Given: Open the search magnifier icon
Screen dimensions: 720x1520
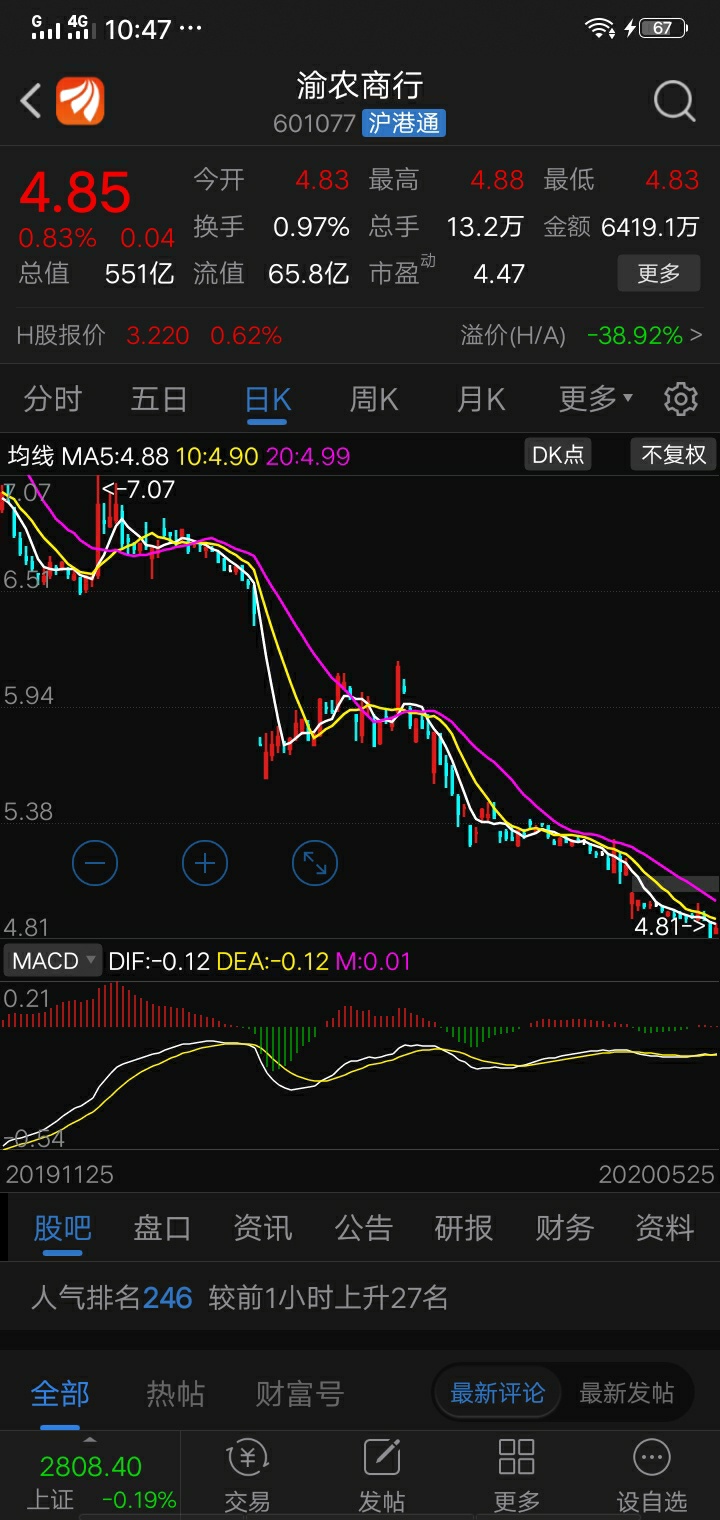Looking at the screenshot, I should pyautogui.click(x=674, y=101).
